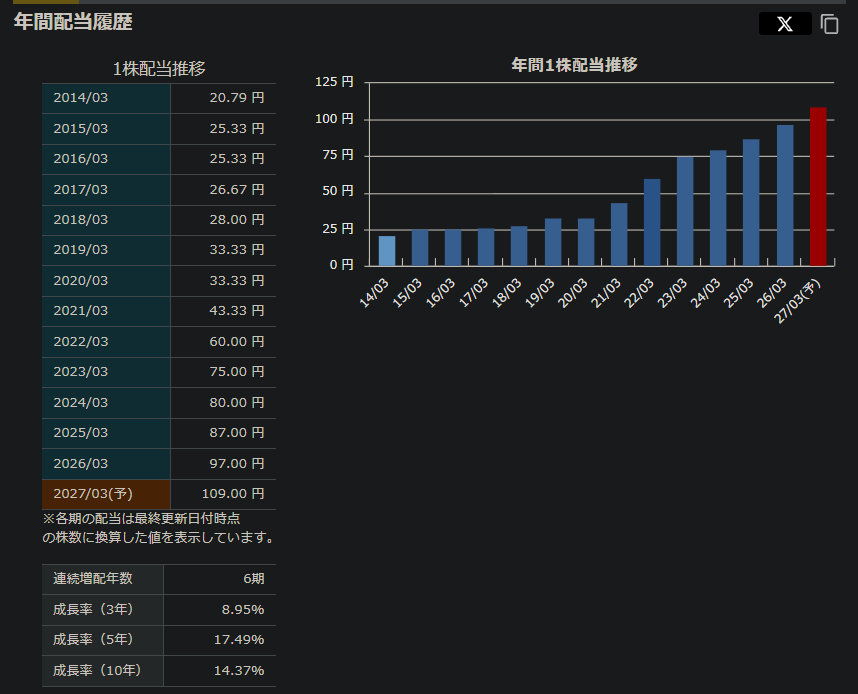Select the 2017/03 row label
Viewport: 858px width, 694px height.
click(x=80, y=190)
